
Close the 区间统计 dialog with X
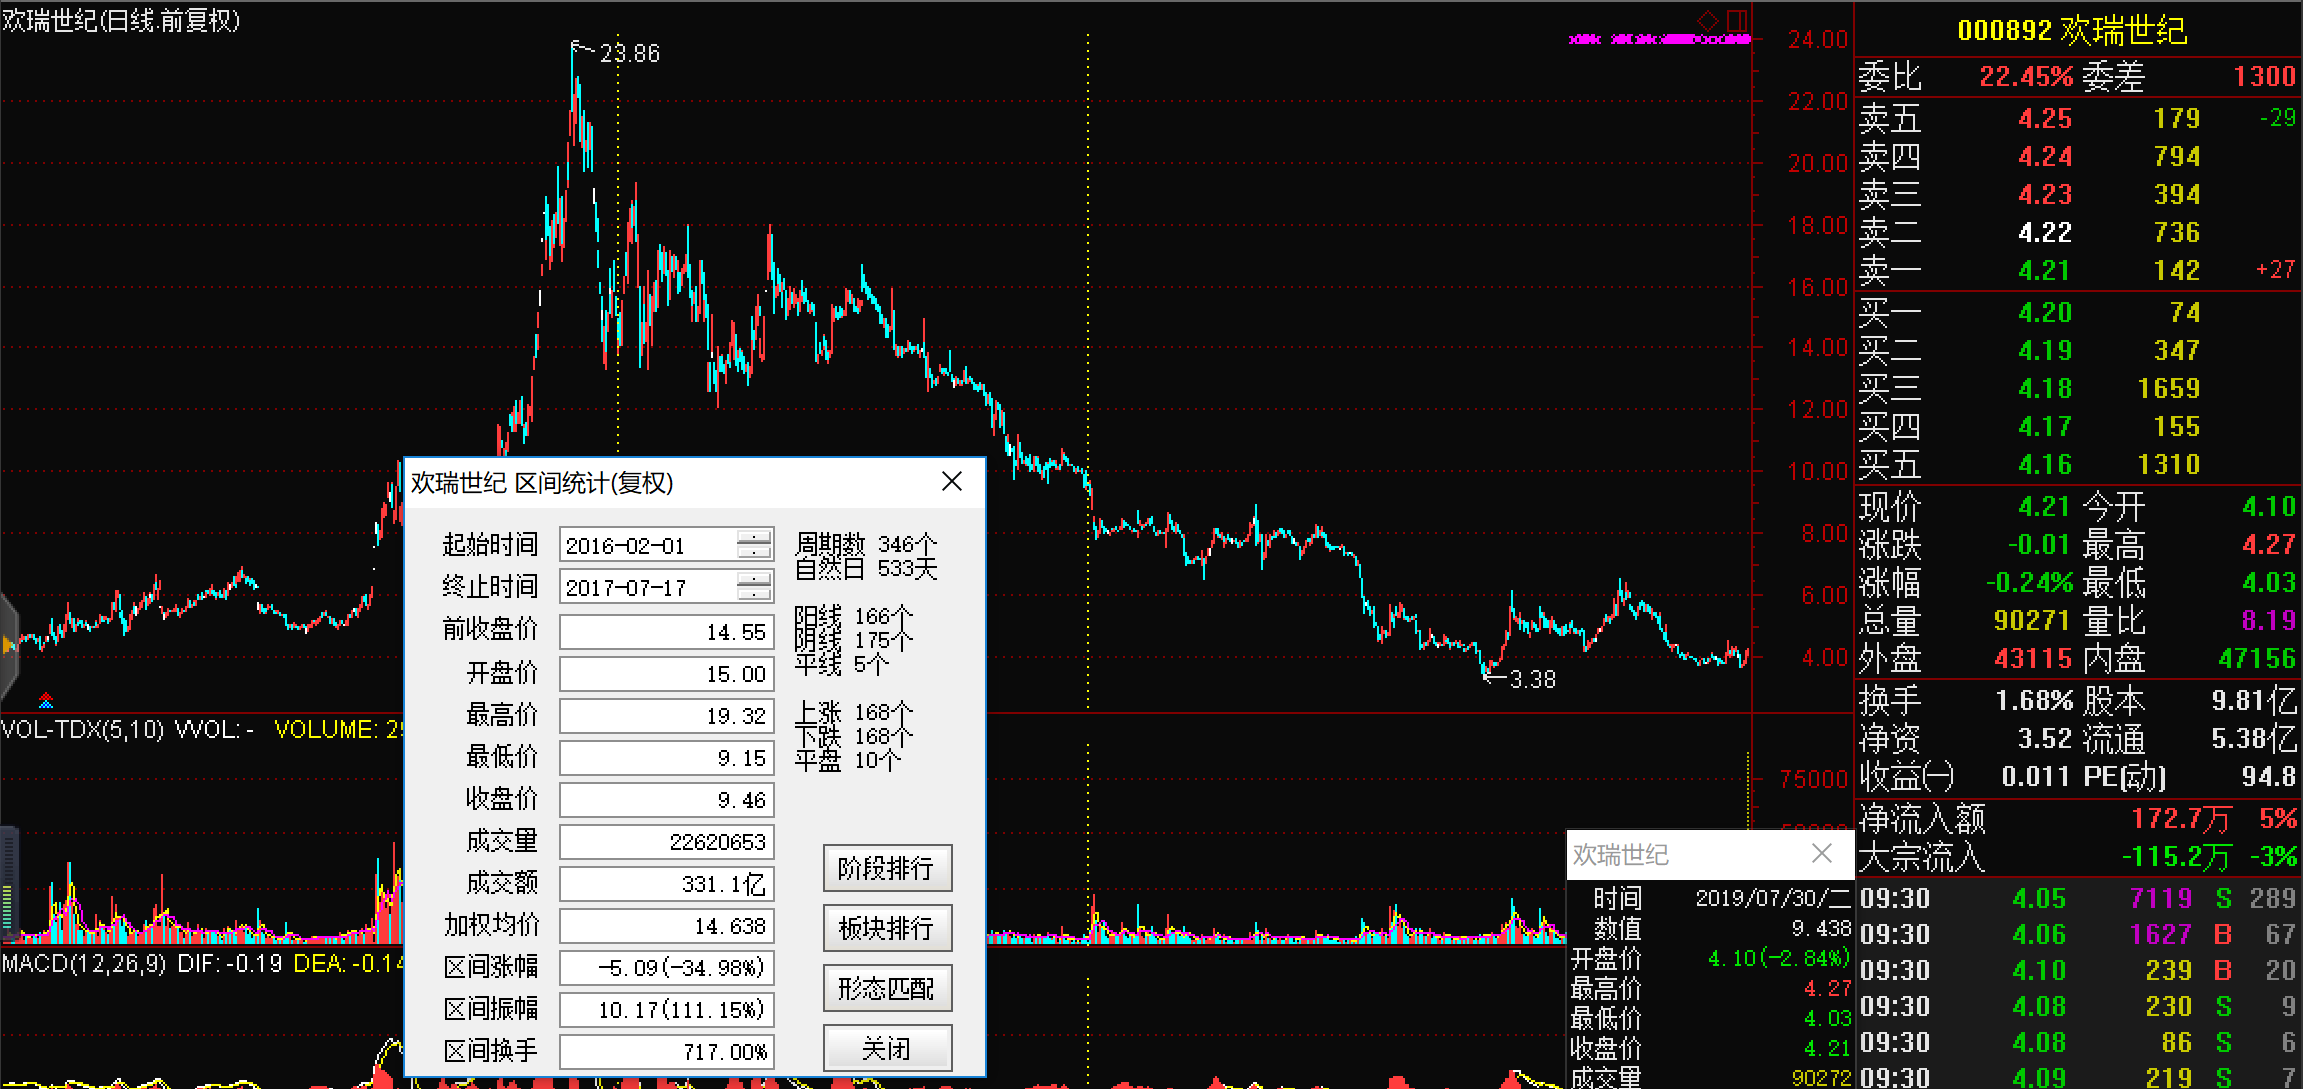(952, 482)
